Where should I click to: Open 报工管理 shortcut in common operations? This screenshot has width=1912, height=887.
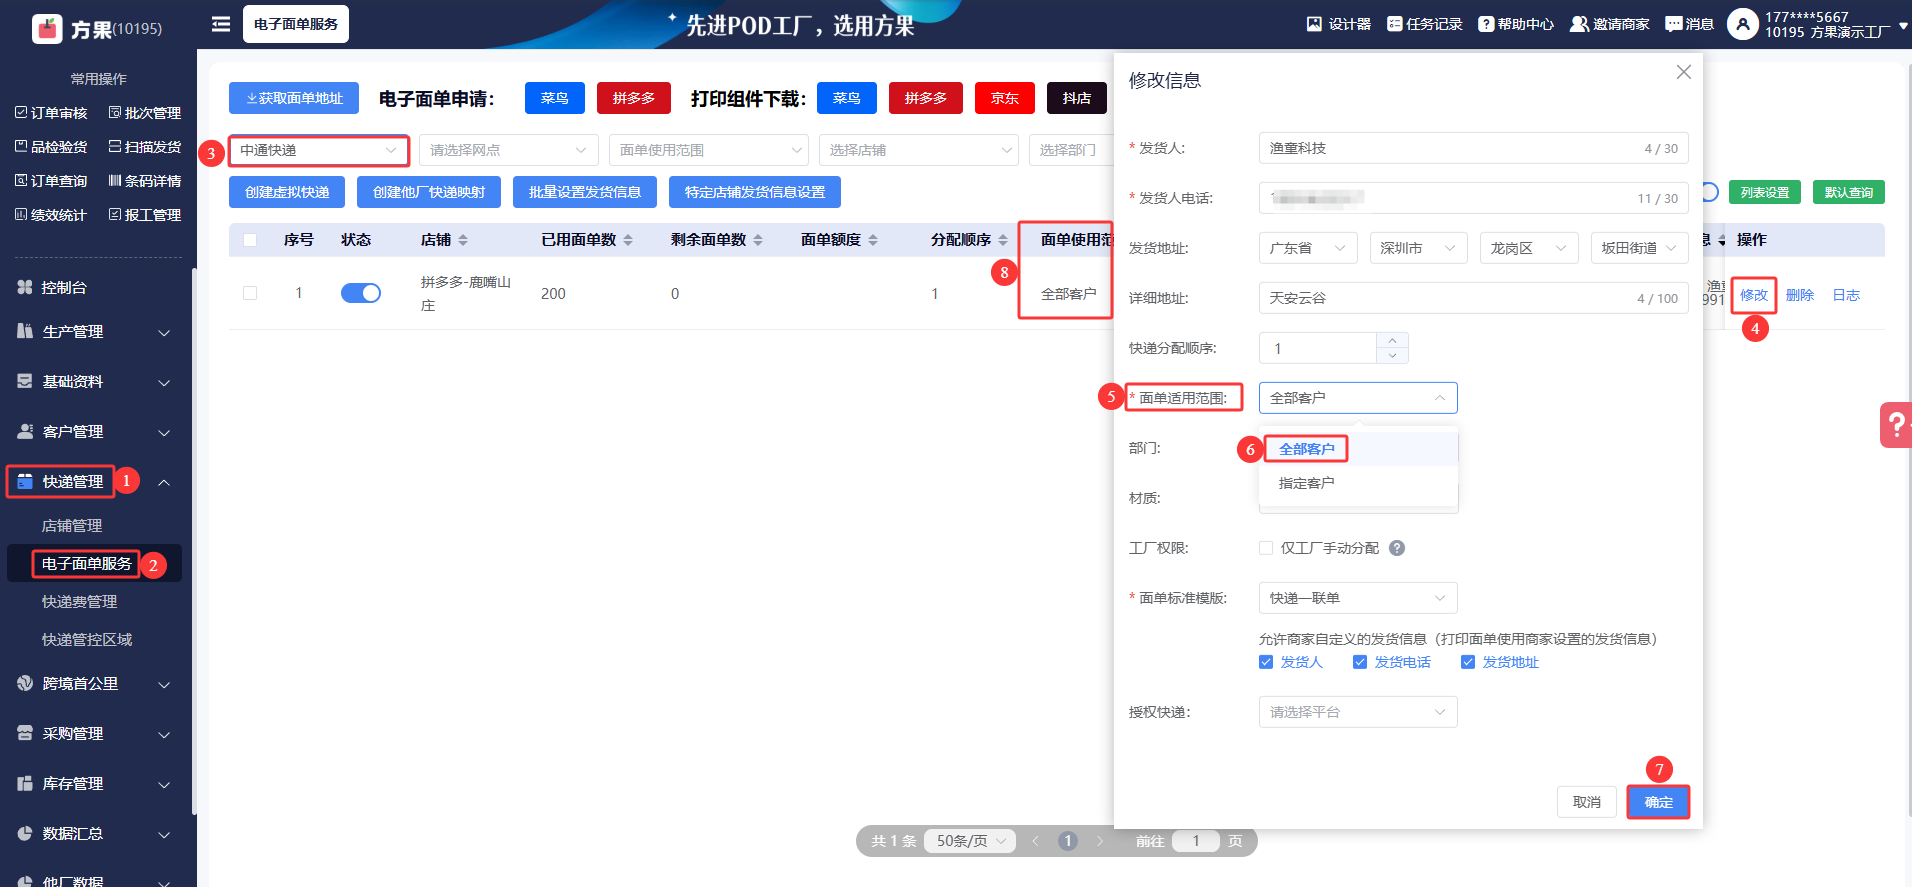(x=145, y=215)
